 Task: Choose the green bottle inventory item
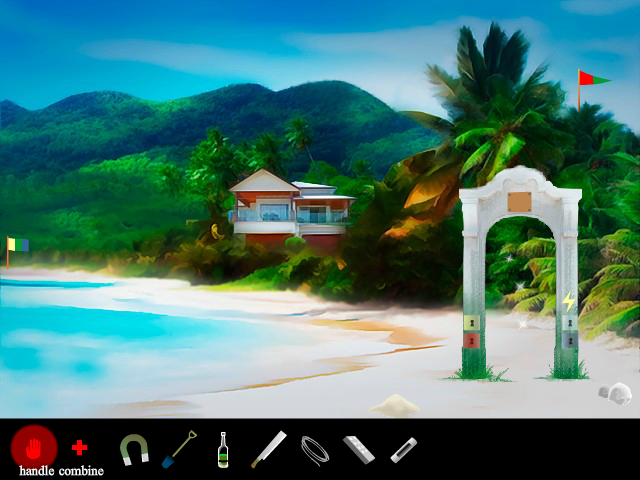[223, 450]
